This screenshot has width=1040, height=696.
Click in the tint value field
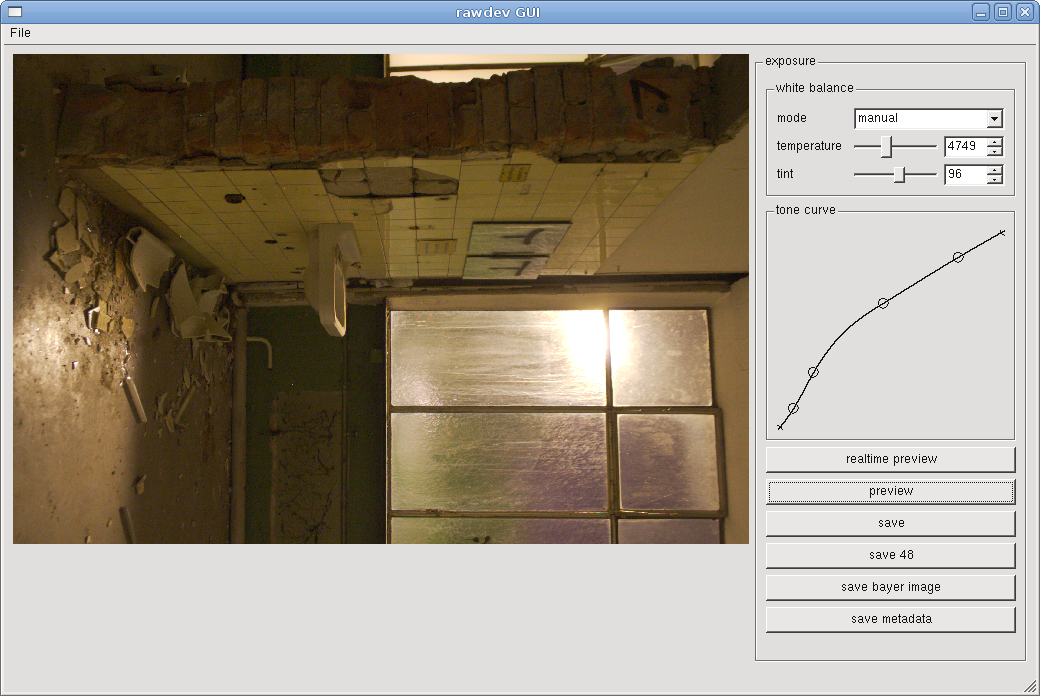[x=964, y=175]
